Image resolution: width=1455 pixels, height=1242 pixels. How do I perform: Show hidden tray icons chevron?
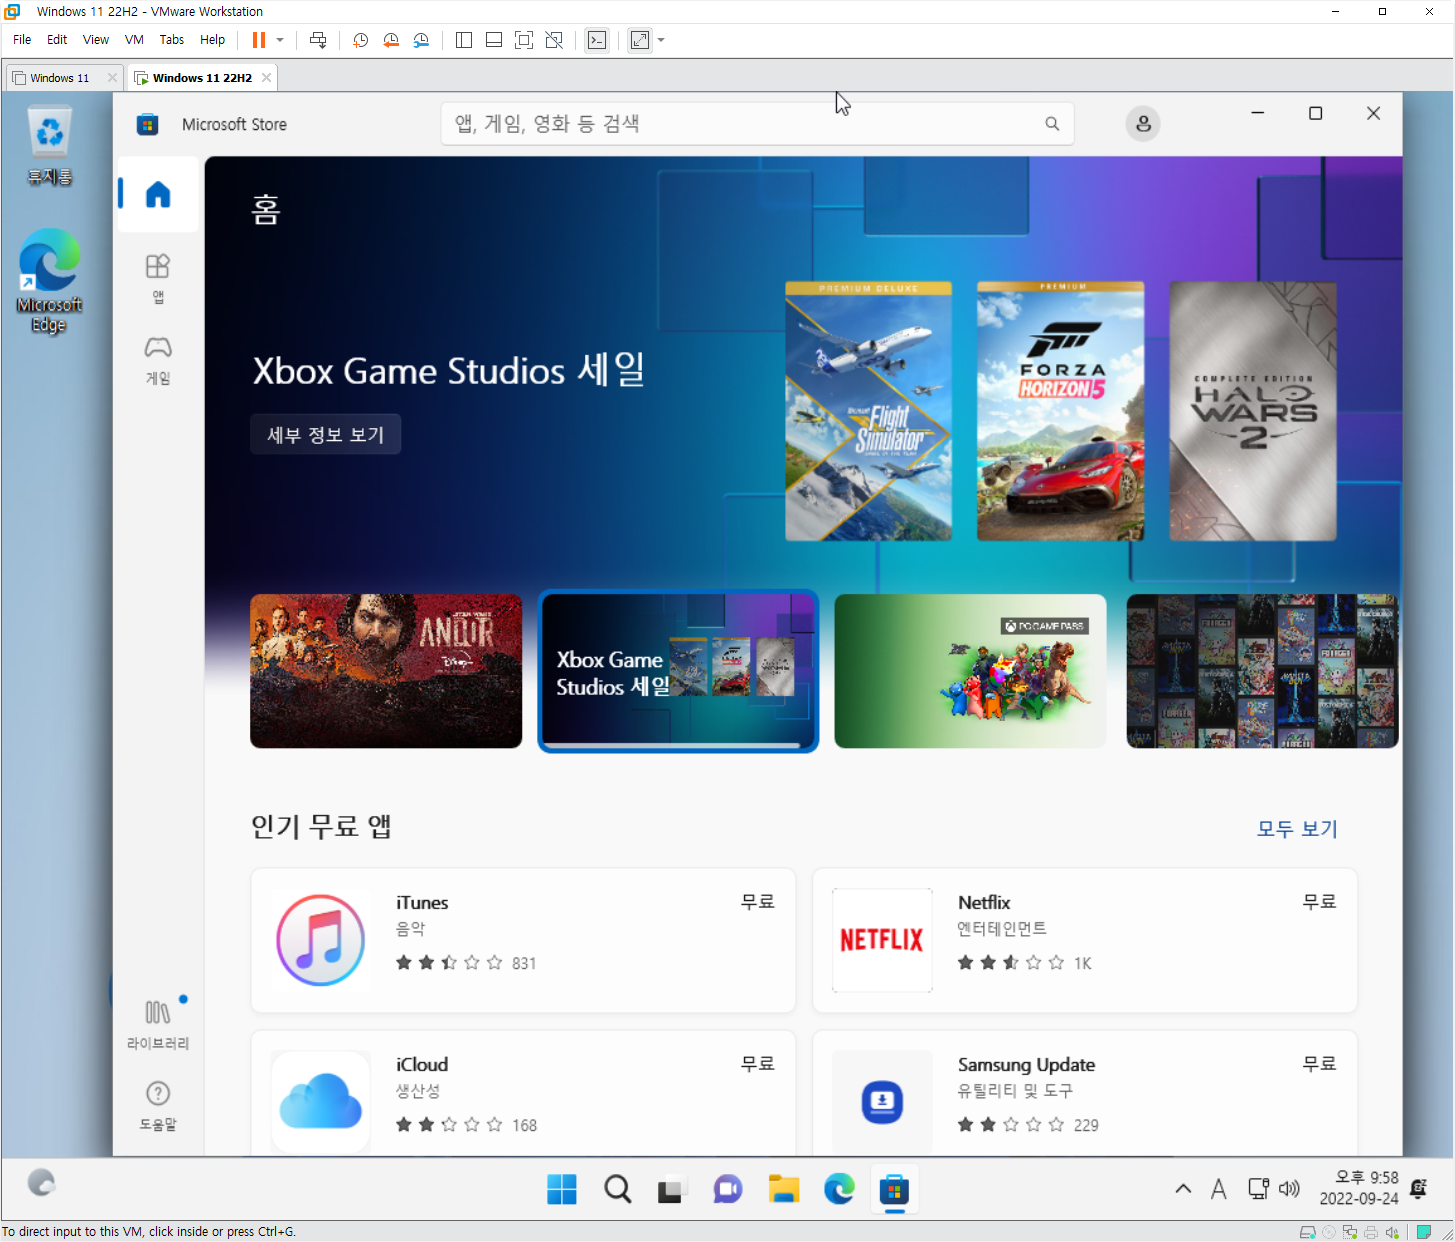coord(1183,1189)
